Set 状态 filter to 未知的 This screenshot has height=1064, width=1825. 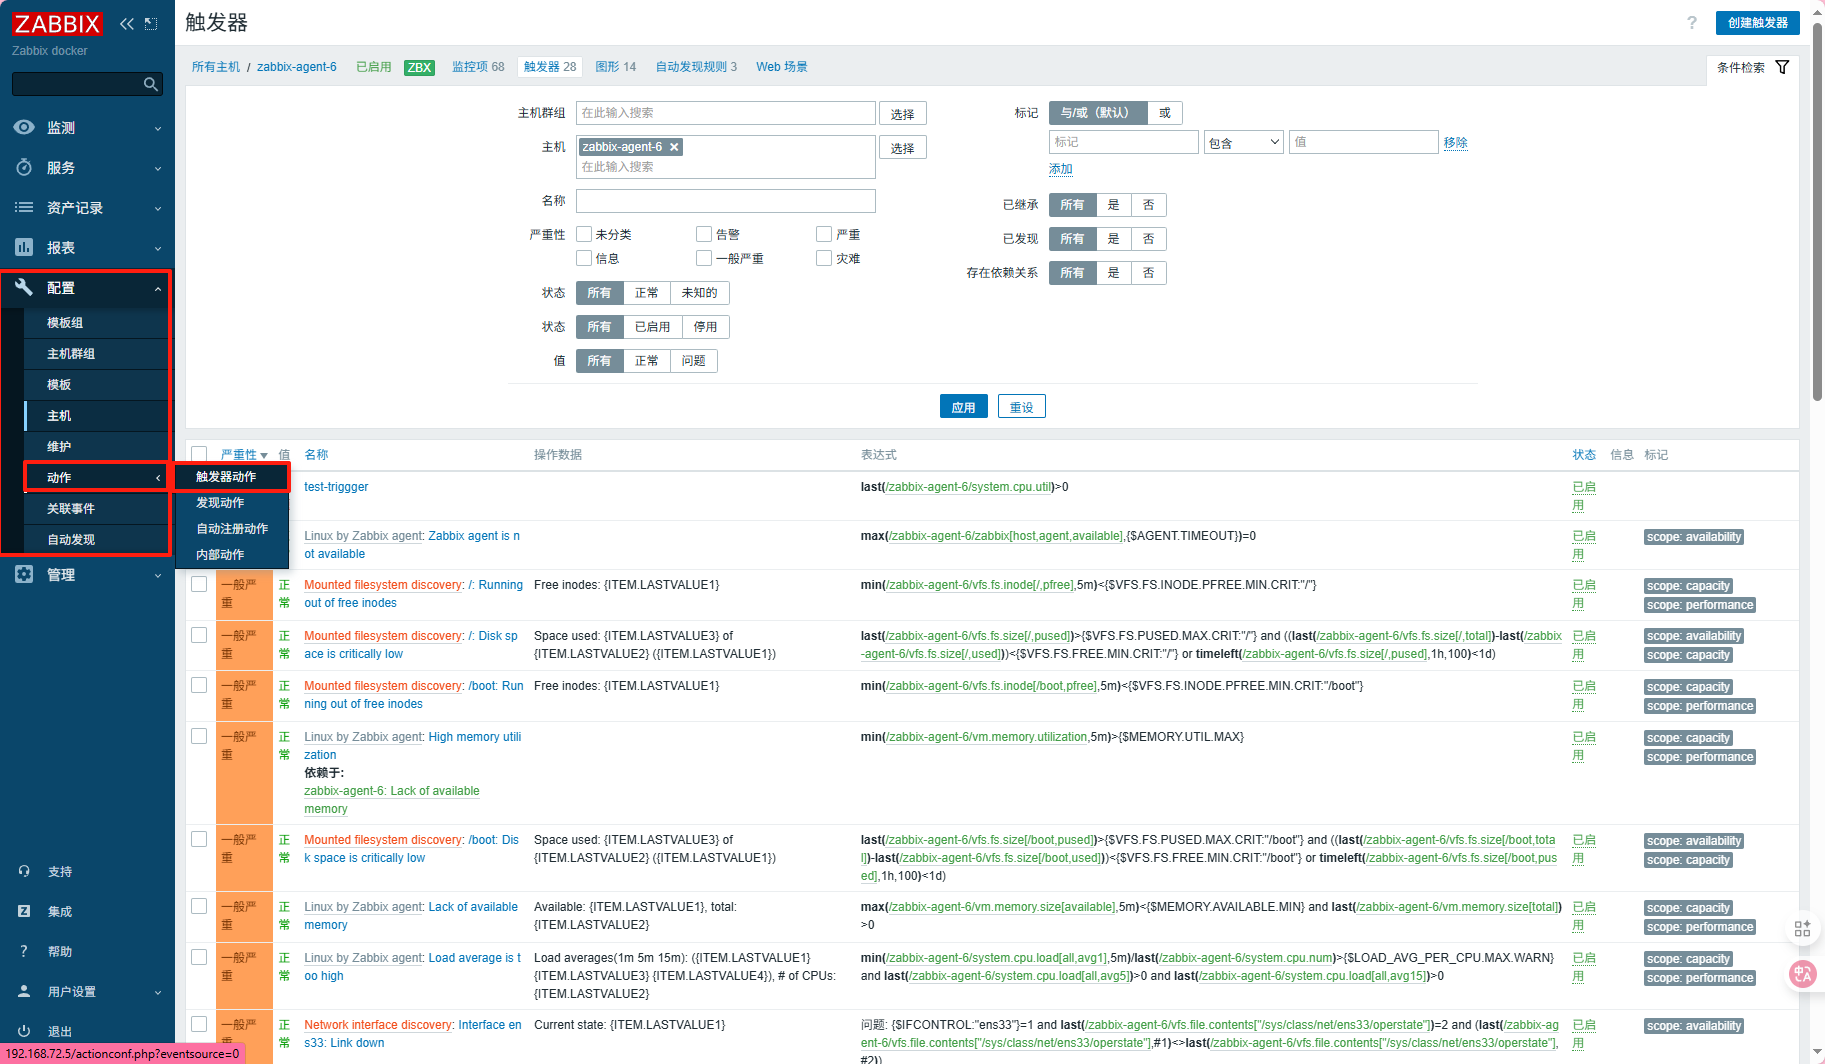pyautogui.click(x=699, y=293)
